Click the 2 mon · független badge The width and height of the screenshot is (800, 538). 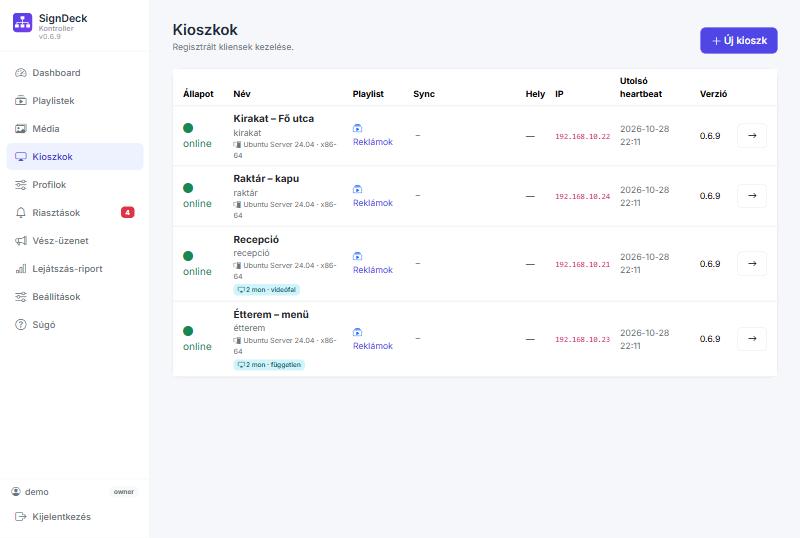point(269,364)
